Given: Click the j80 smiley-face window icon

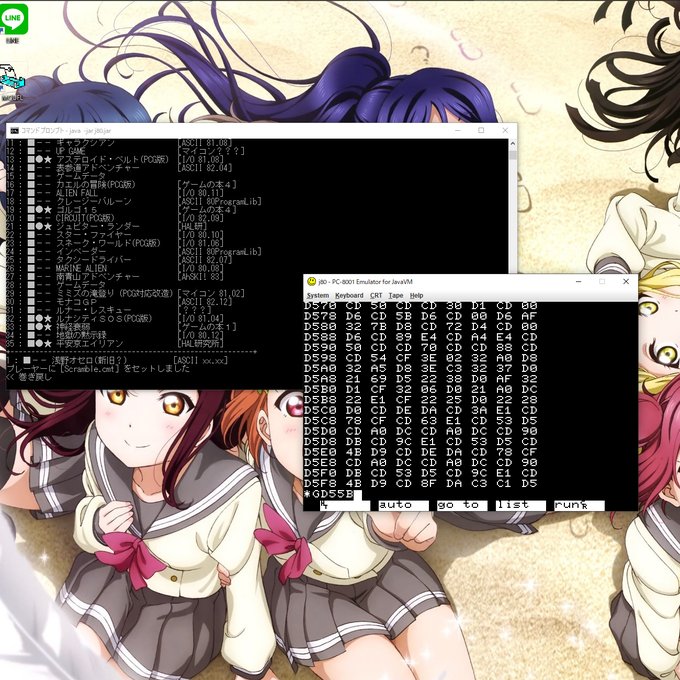Looking at the screenshot, I should (x=311, y=281).
